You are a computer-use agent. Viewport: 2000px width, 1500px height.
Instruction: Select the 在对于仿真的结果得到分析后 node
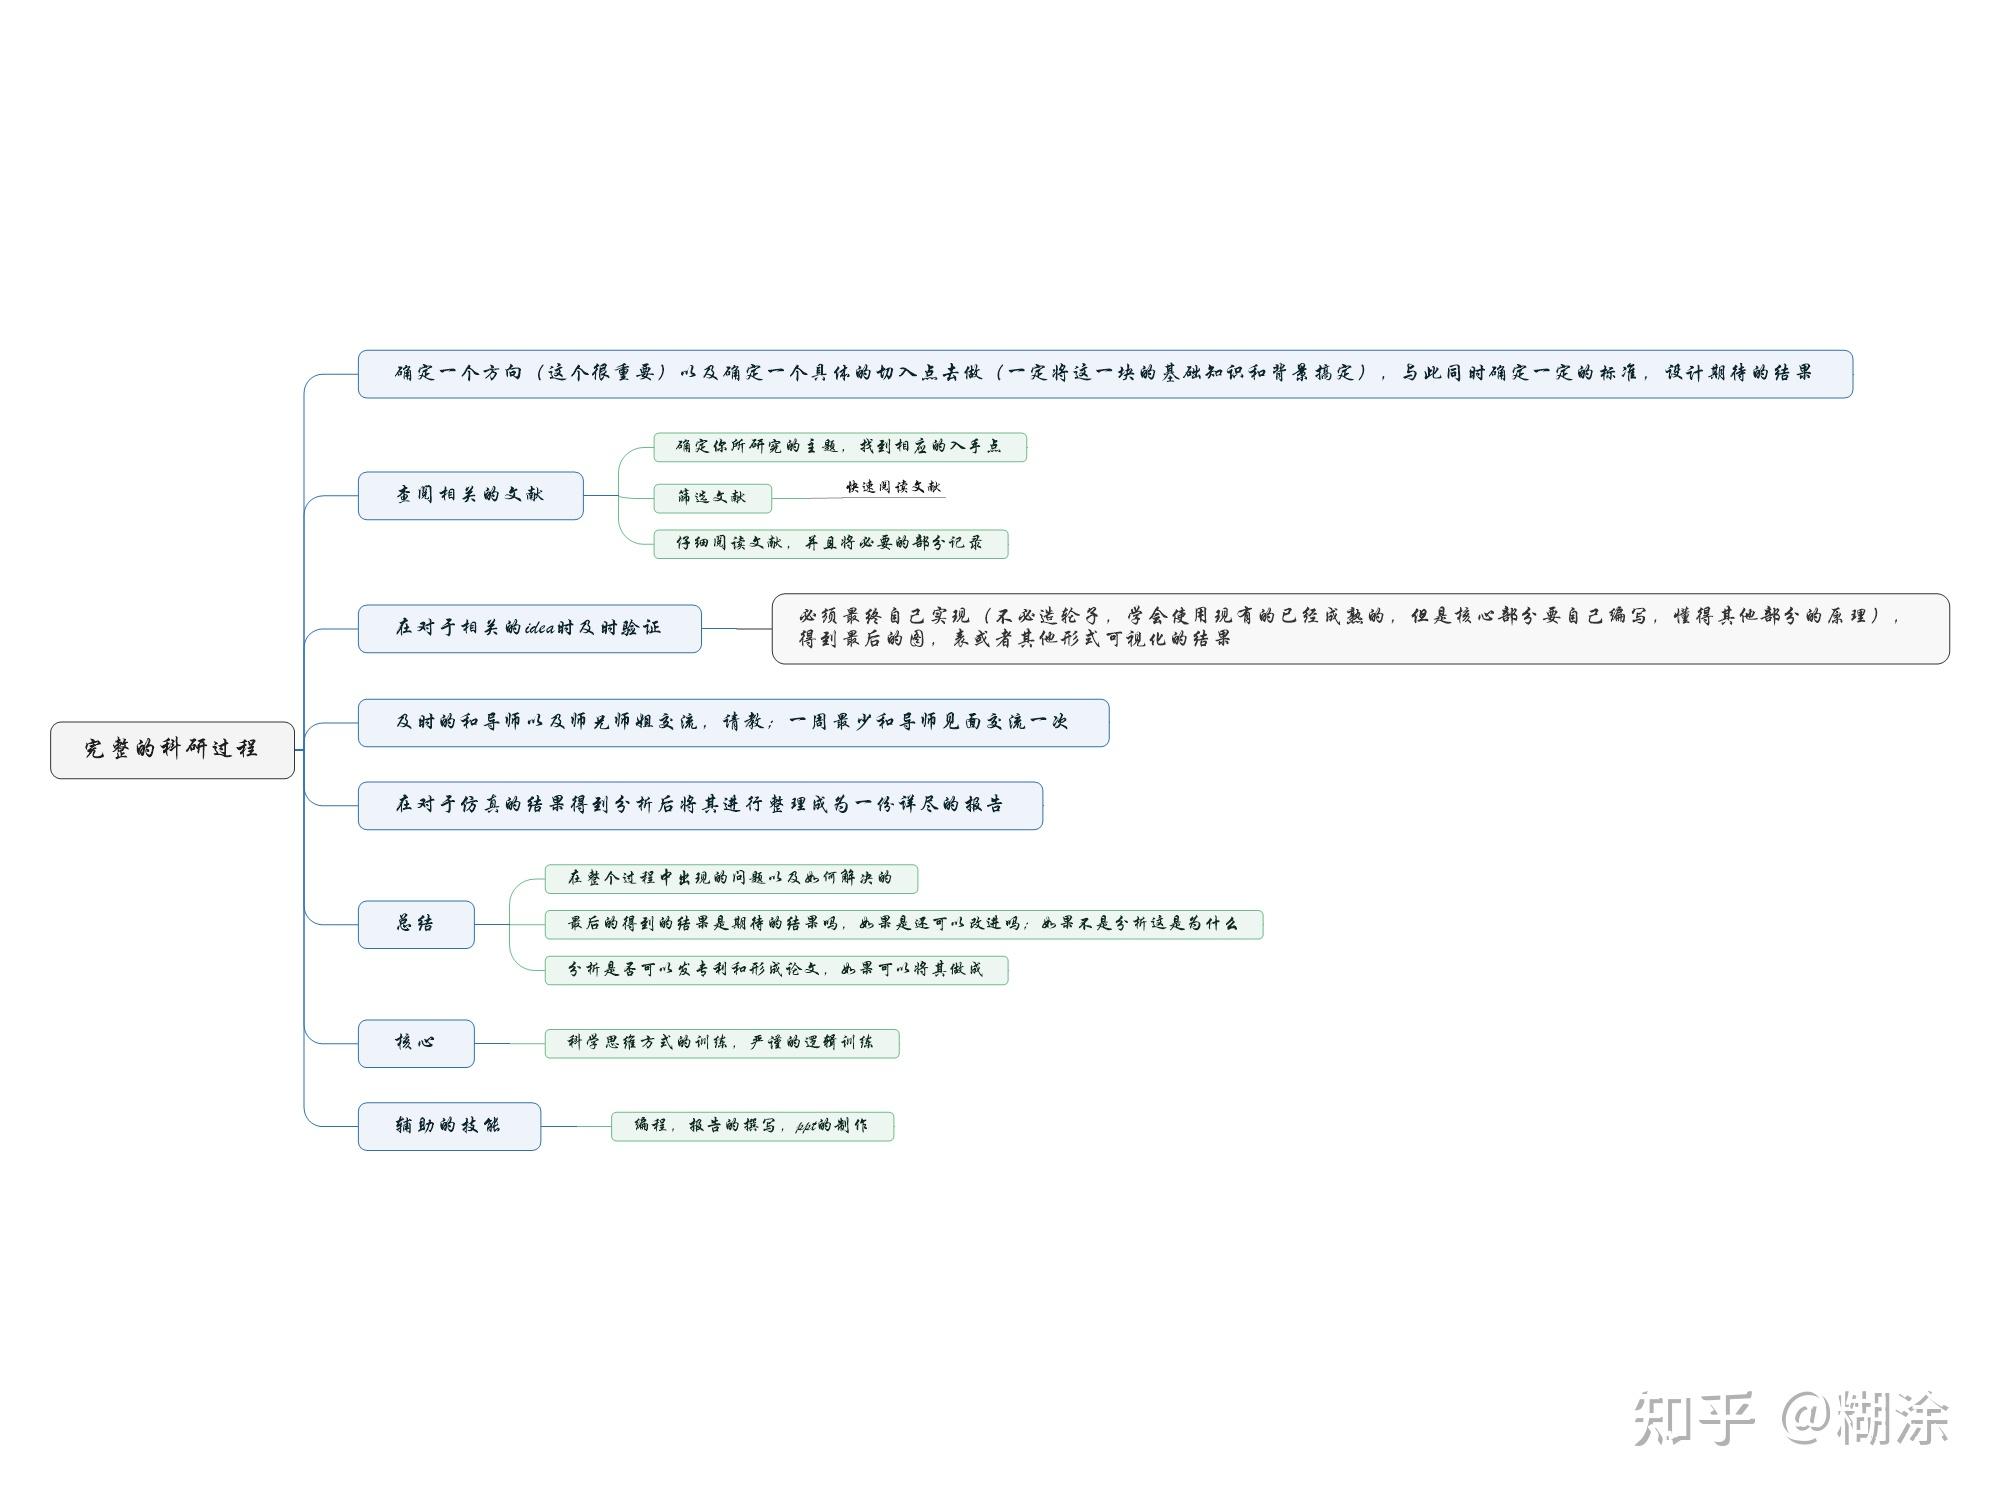tap(700, 805)
